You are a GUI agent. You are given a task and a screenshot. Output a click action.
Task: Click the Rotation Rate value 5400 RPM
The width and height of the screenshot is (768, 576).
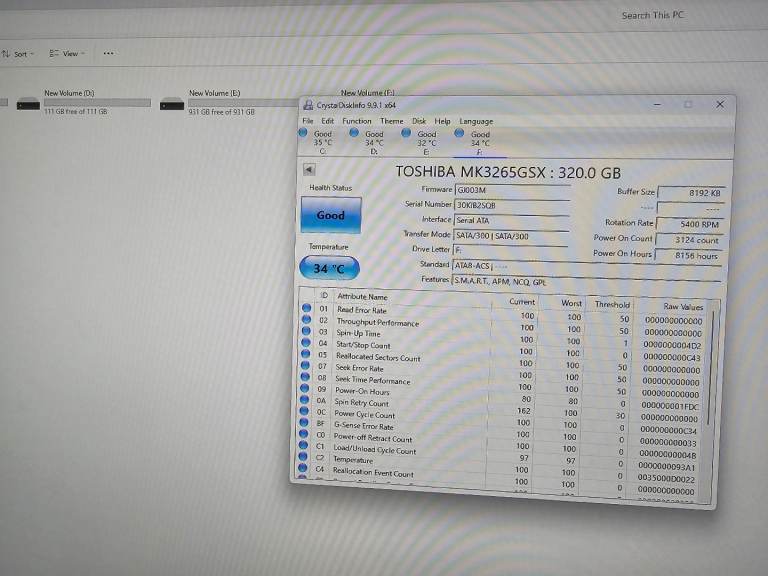pyautogui.click(x=690, y=224)
